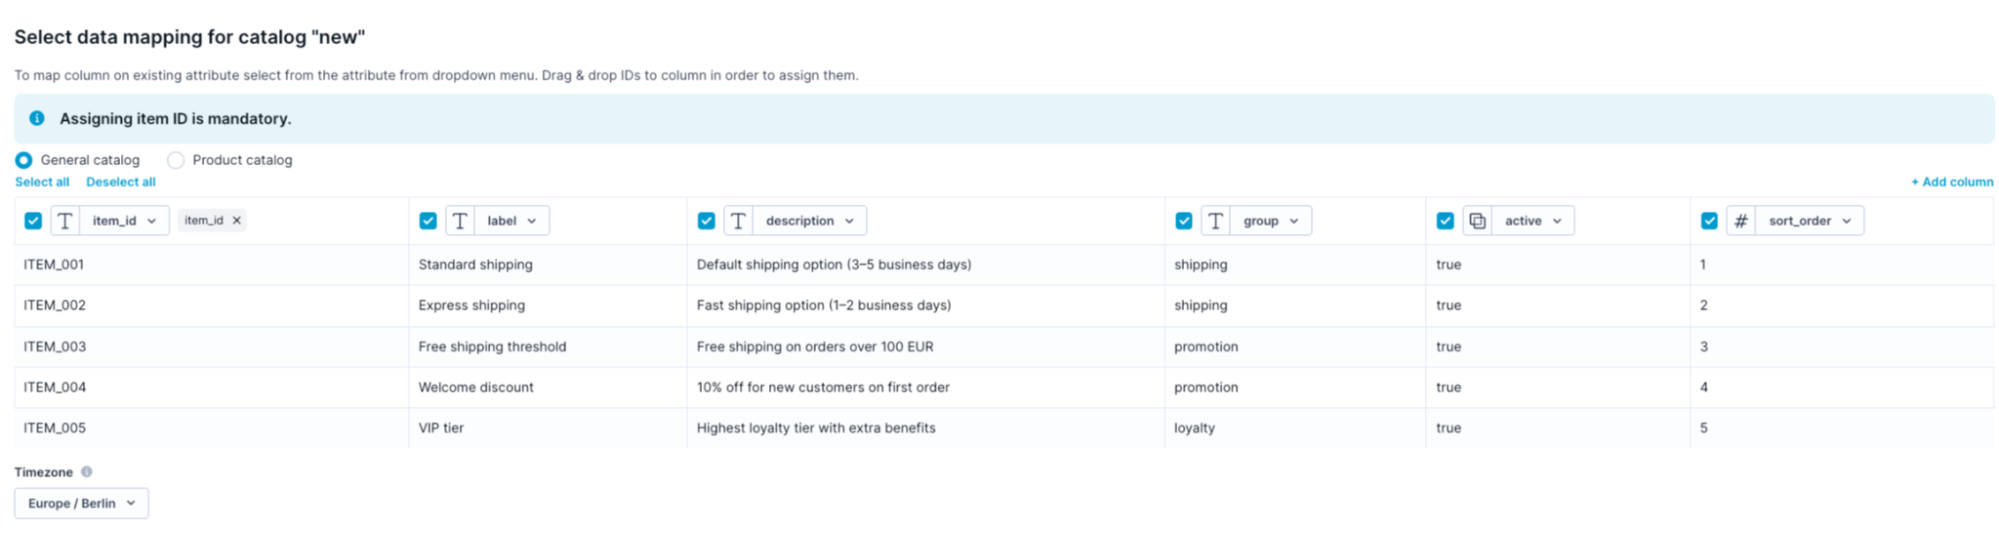Click the number type icon for sort_order column
This screenshot has width=1999, height=542.
(1741, 221)
